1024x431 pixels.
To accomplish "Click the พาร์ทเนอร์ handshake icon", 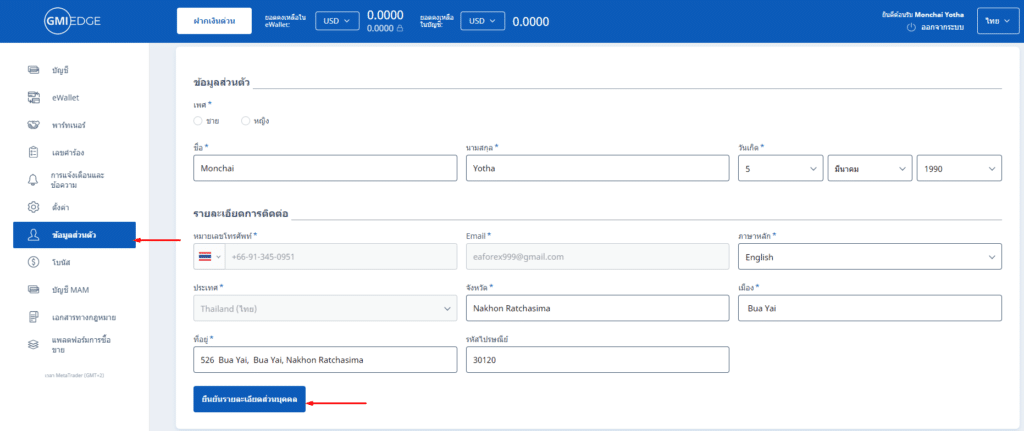I will 33,125.
